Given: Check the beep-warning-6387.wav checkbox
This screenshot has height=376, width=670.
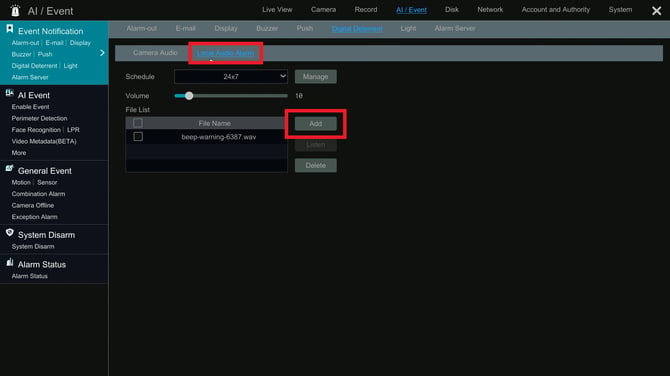Looking at the screenshot, I should click(138, 137).
